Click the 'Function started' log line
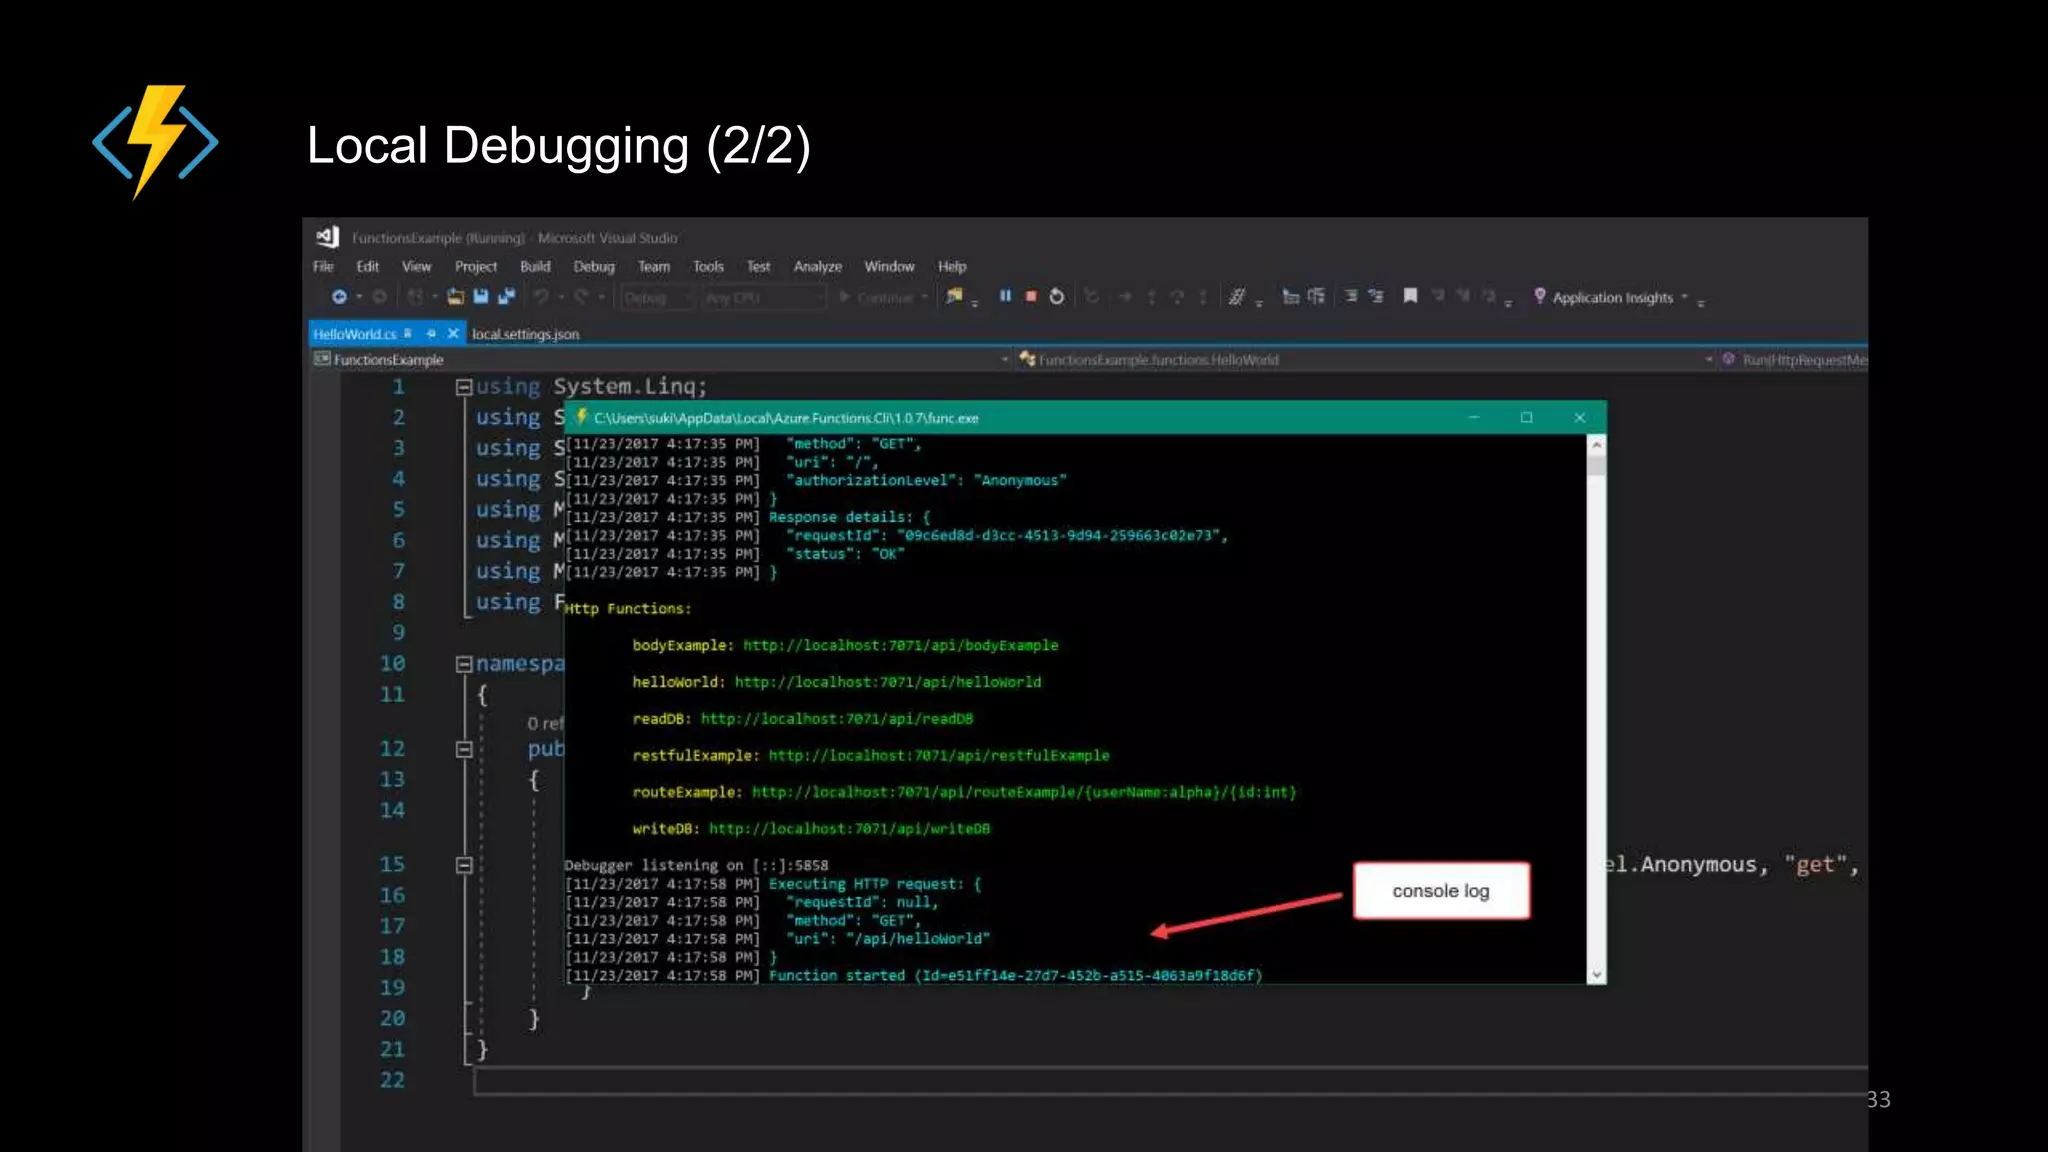 (x=913, y=976)
